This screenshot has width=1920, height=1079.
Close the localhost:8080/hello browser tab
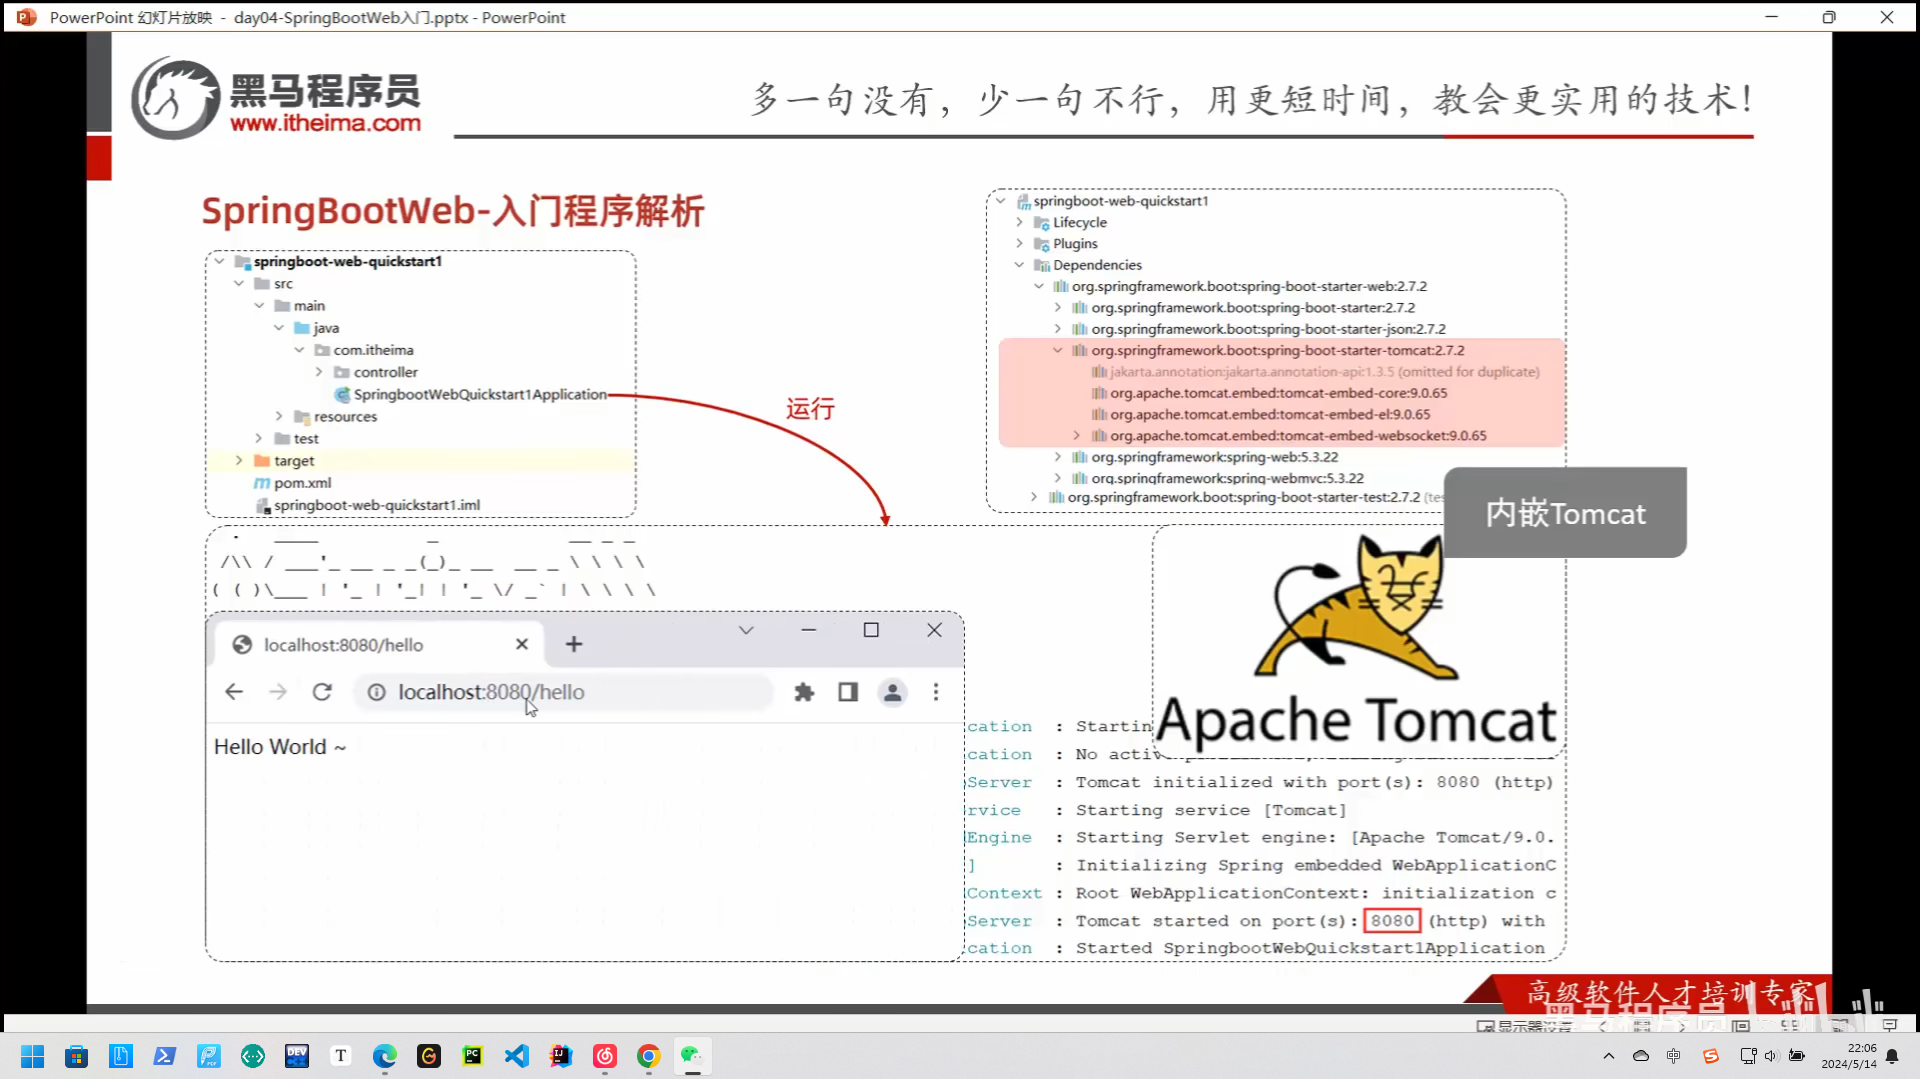521,645
